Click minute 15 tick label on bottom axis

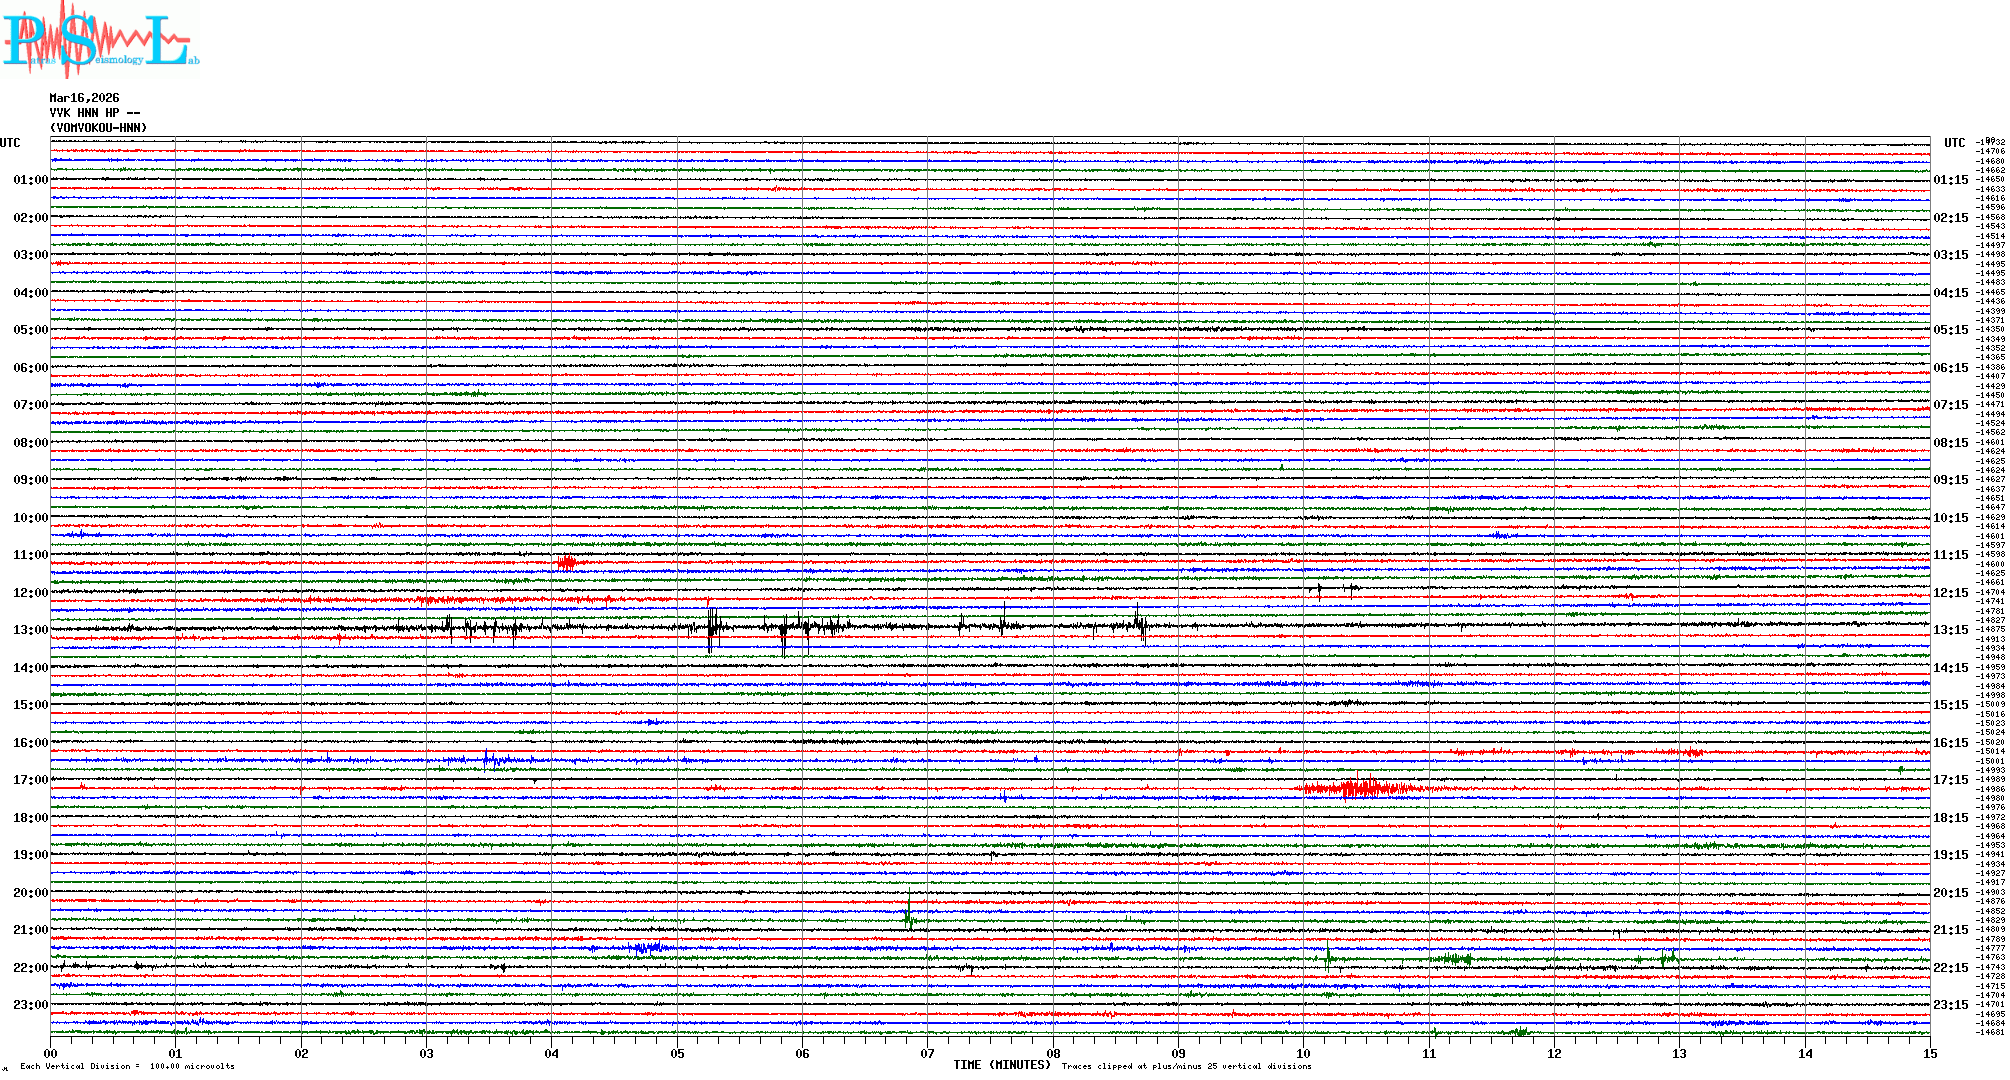click(x=1929, y=1053)
